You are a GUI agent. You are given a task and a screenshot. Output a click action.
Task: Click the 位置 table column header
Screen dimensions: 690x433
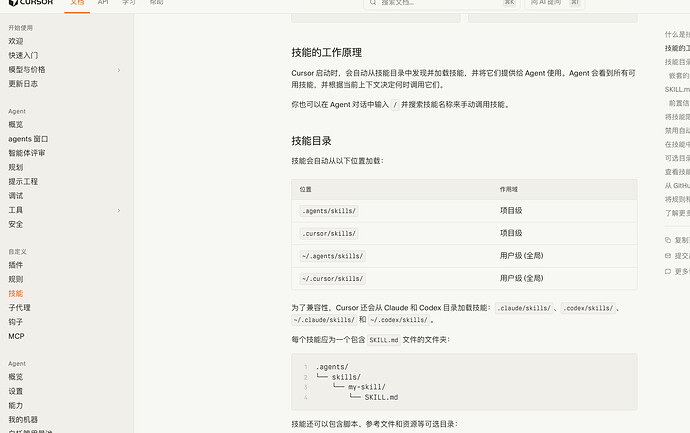(305, 189)
